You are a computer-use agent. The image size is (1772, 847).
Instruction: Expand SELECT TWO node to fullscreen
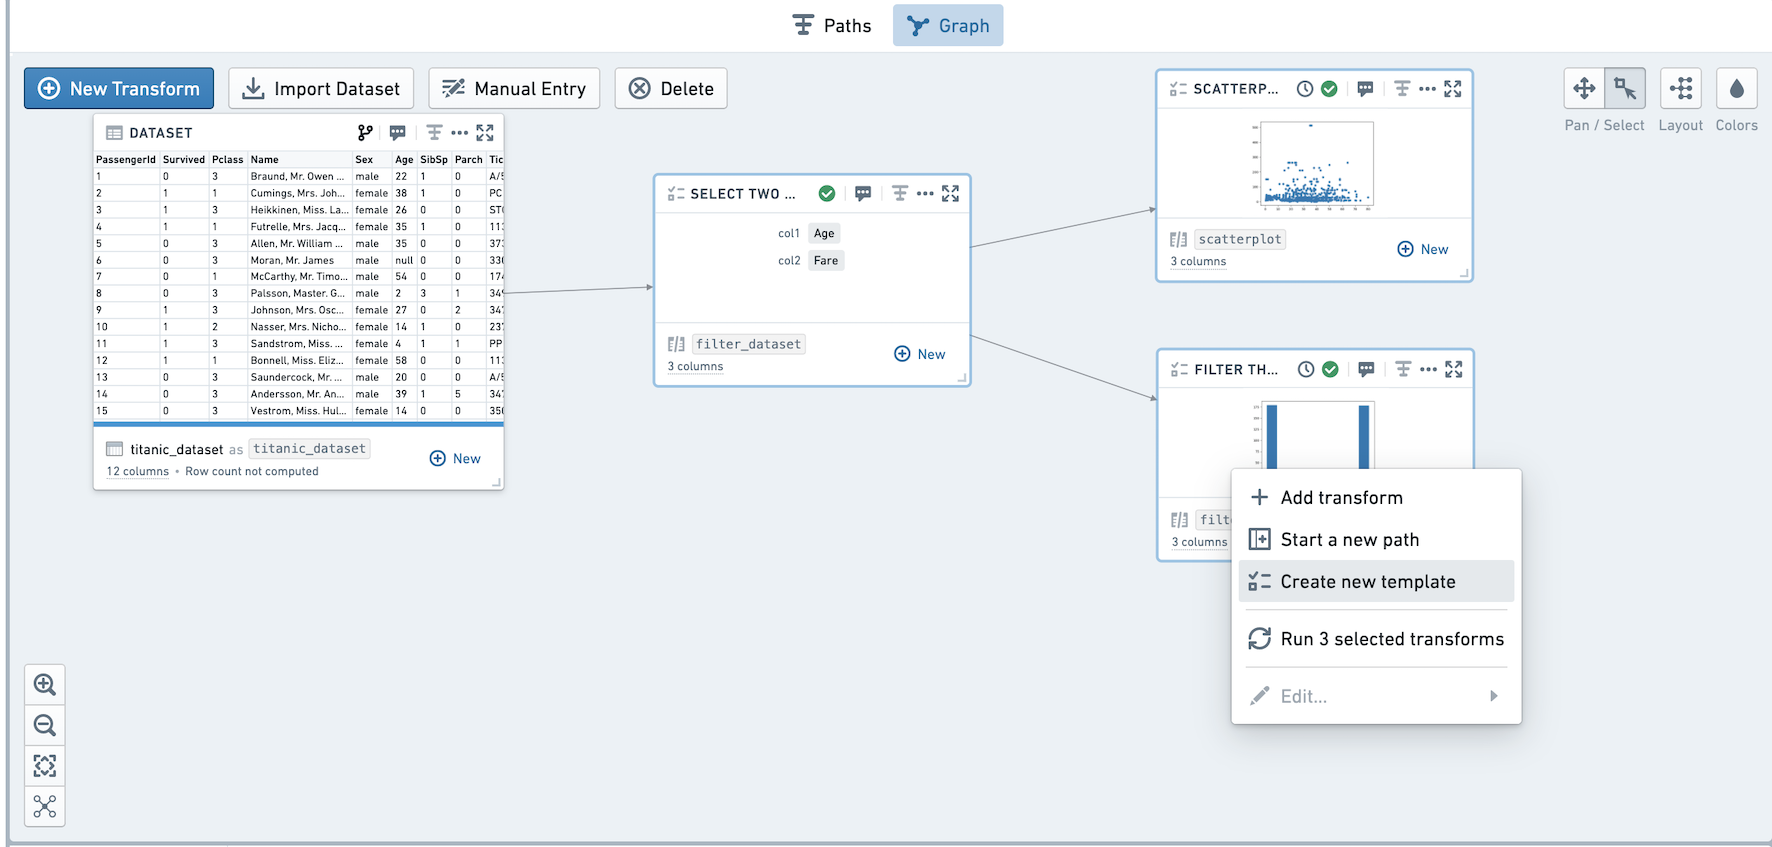950,193
